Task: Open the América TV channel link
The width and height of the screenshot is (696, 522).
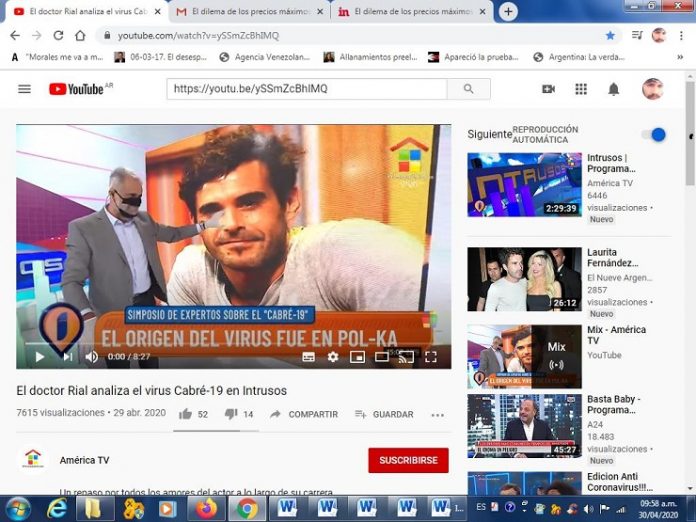Action: pyautogui.click(x=84, y=460)
